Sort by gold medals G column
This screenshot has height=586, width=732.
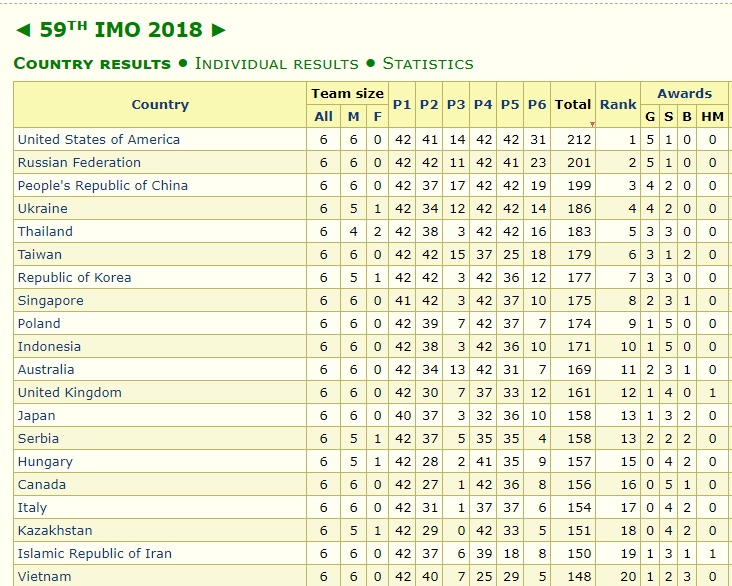(x=650, y=117)
